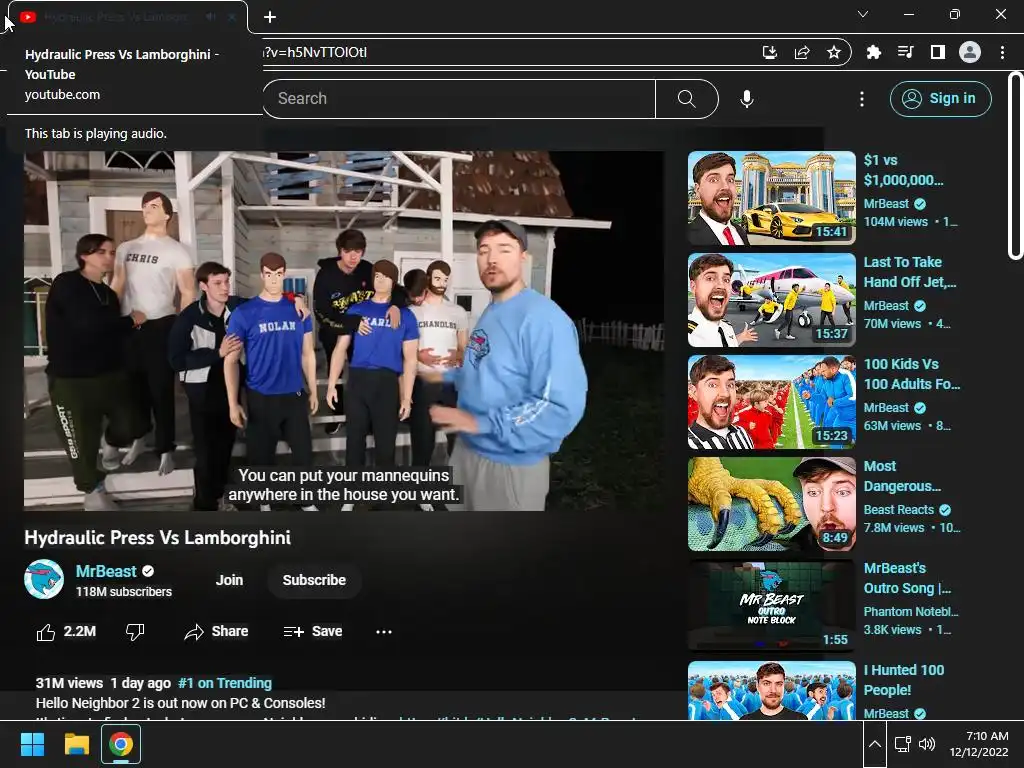Subscribe to MrBeast channel
Screen dimensions: 1024x768
coord(314,580)
